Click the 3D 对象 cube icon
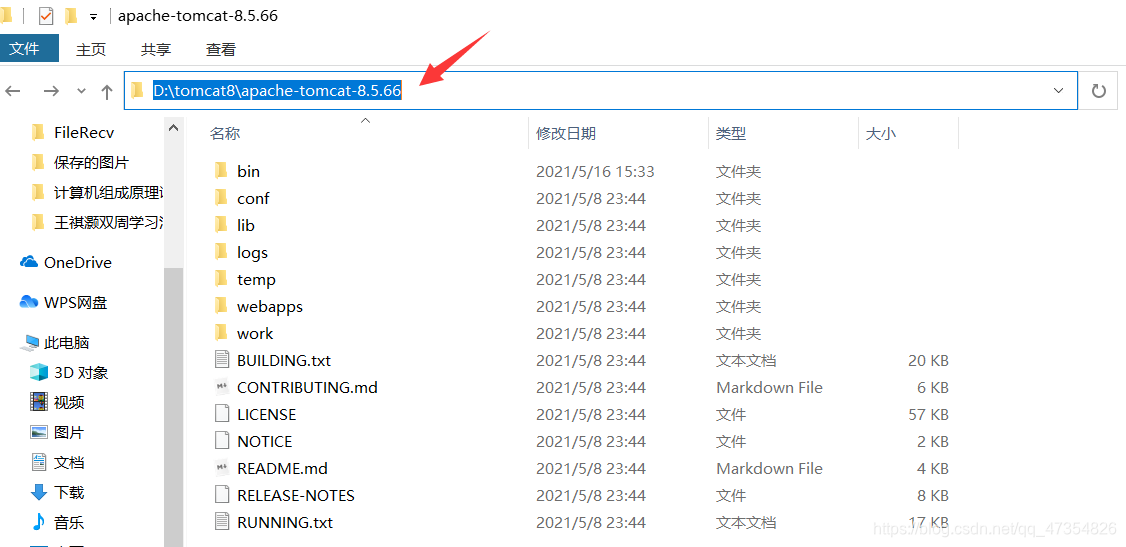Image resolution: width=1126 pixels, height=547 pixels. [x=38, y=373]
